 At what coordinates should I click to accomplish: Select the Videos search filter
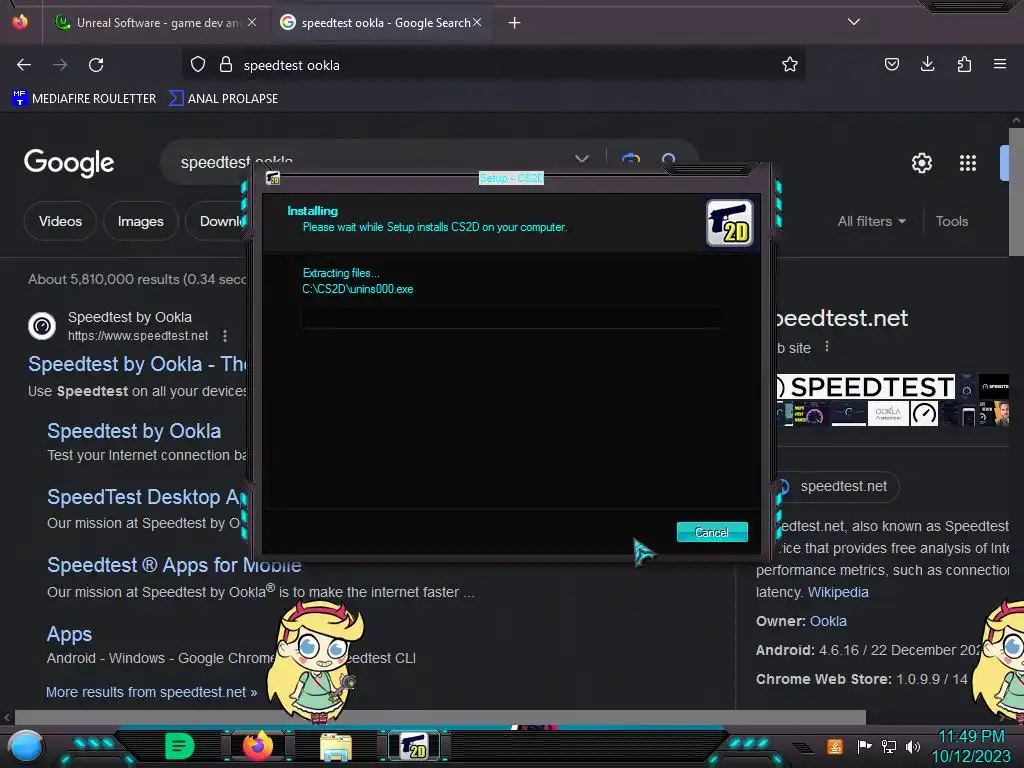60,221
